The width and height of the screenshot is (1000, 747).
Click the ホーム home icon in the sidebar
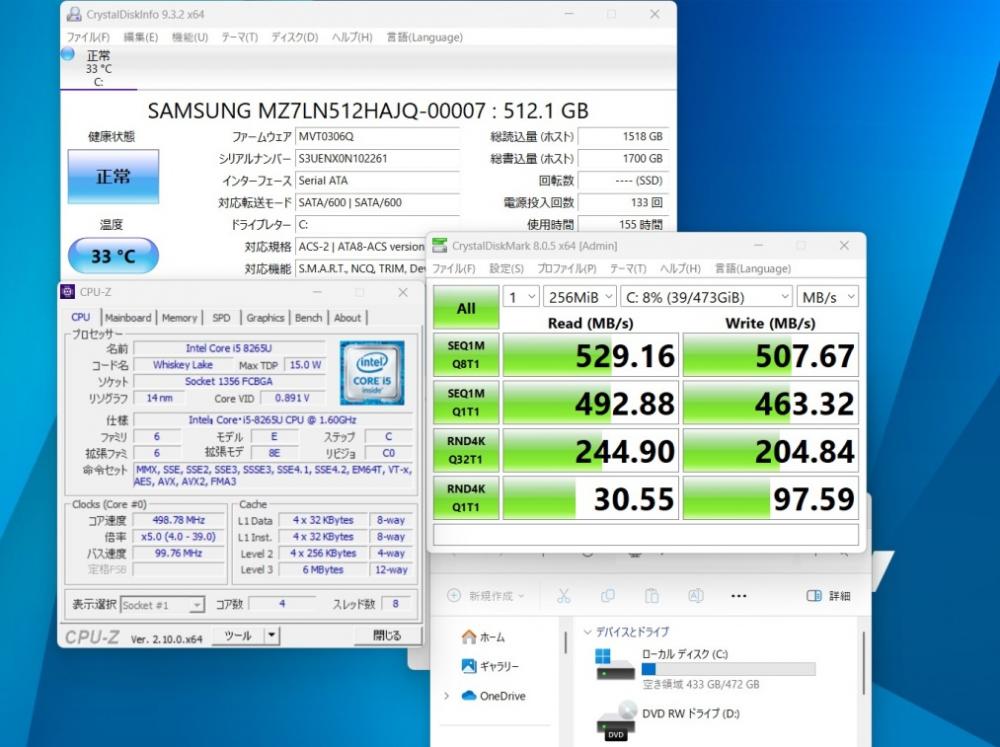click(469, 637)
